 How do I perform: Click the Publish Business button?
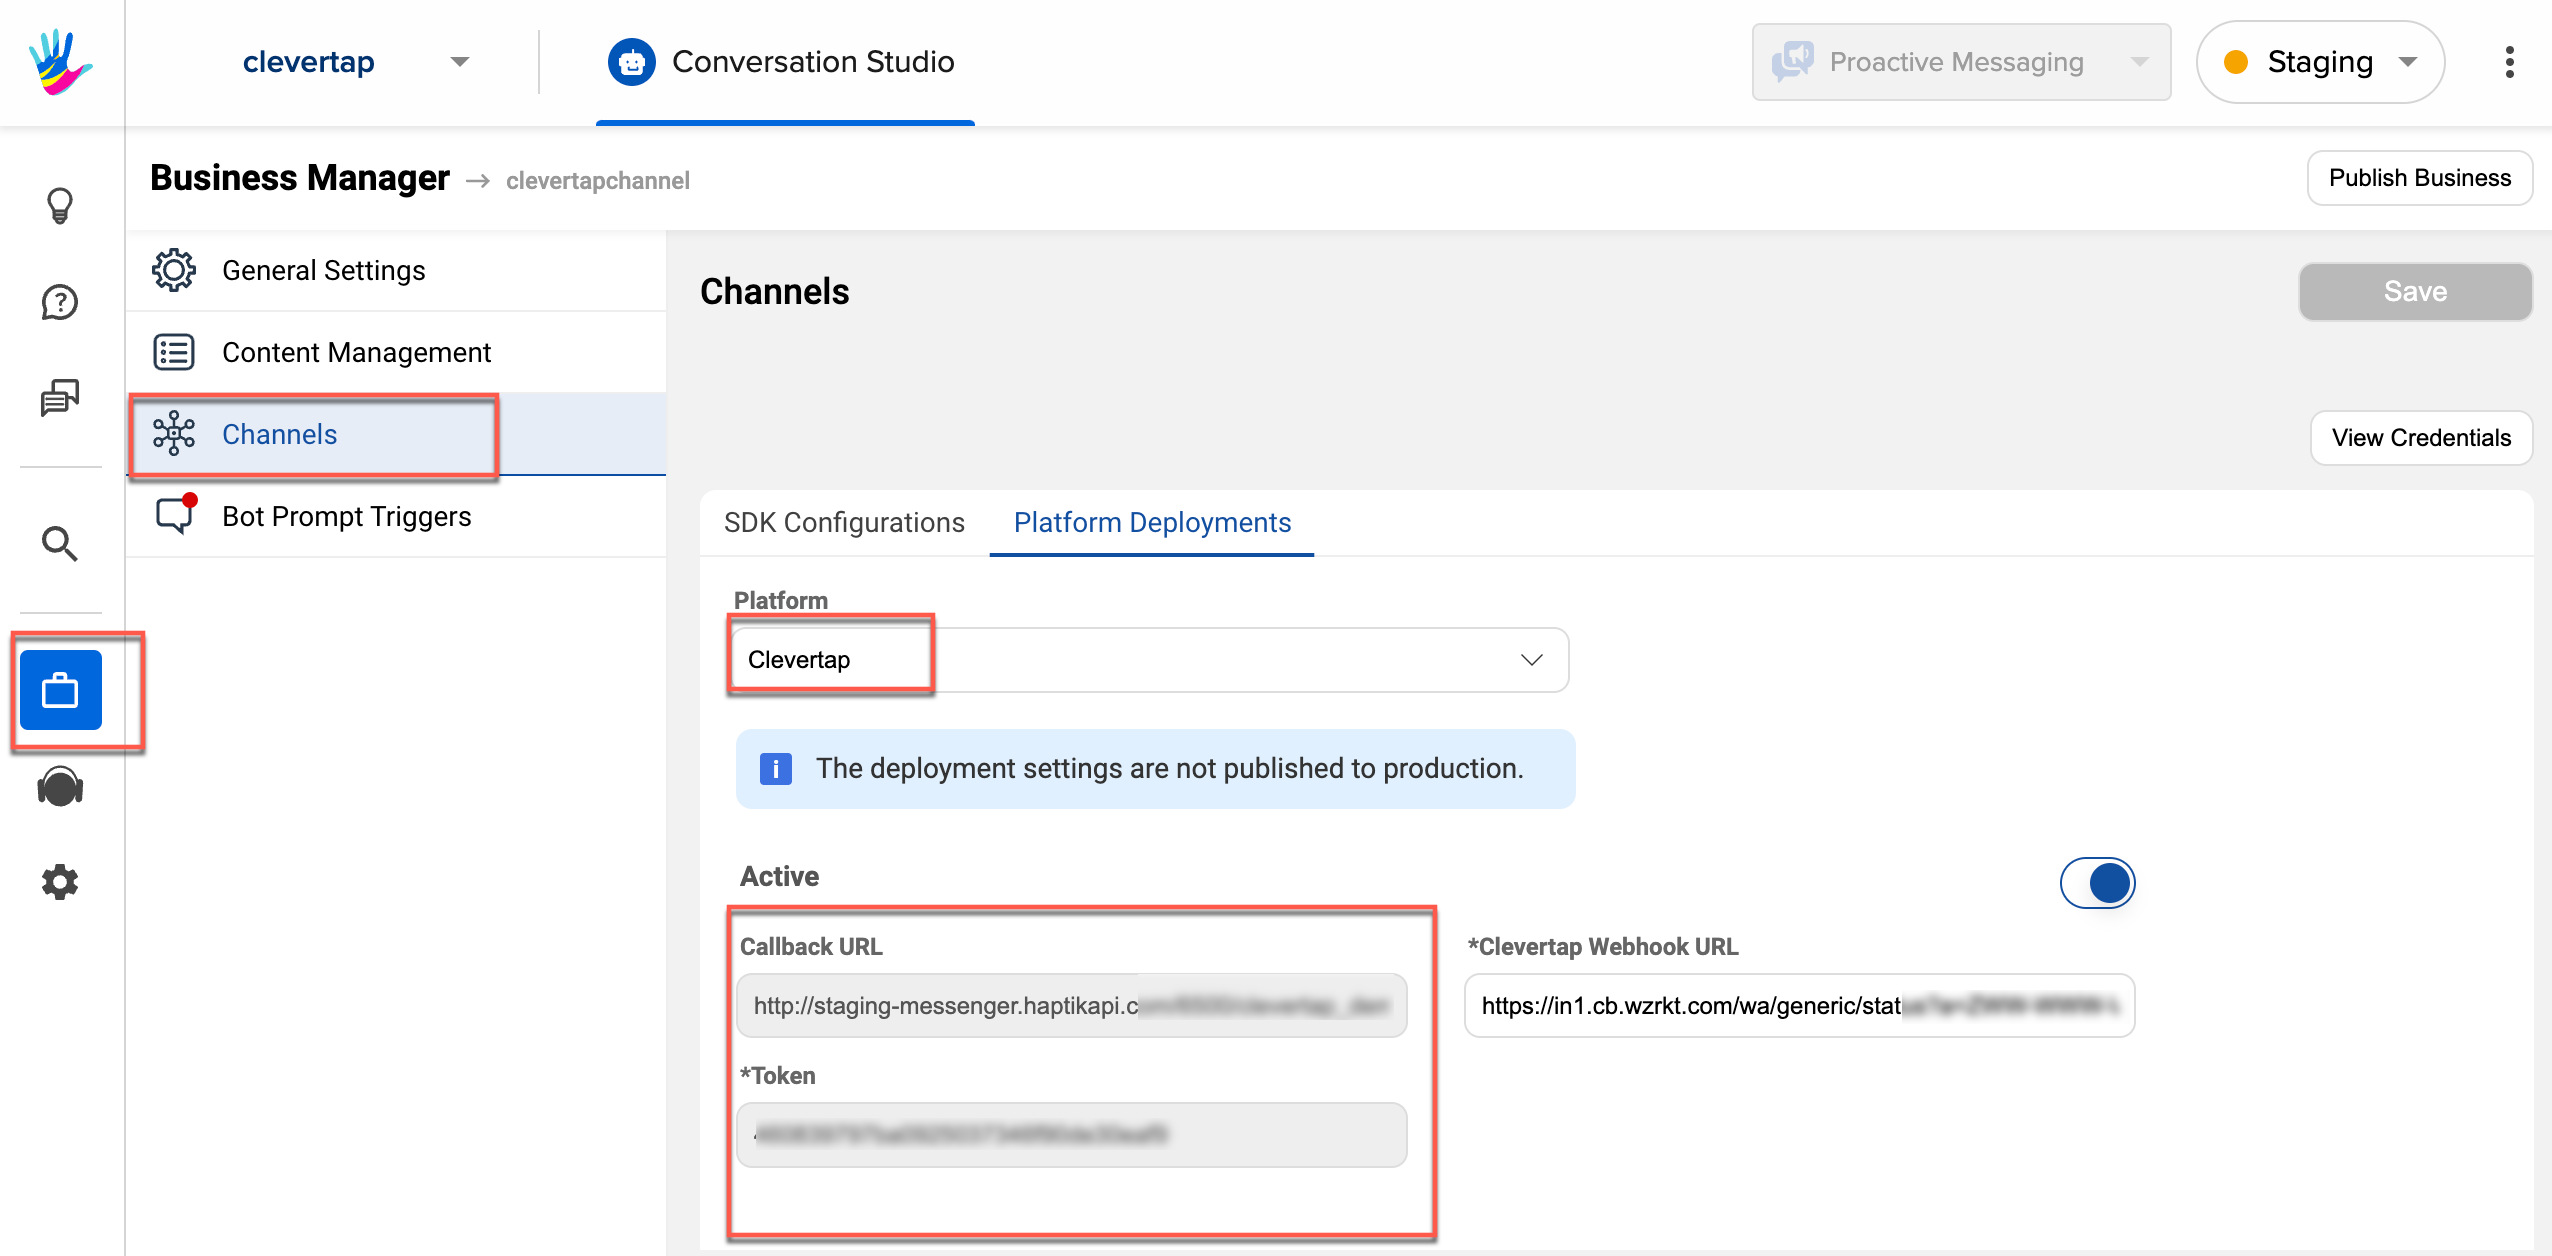click(2420, 178)
